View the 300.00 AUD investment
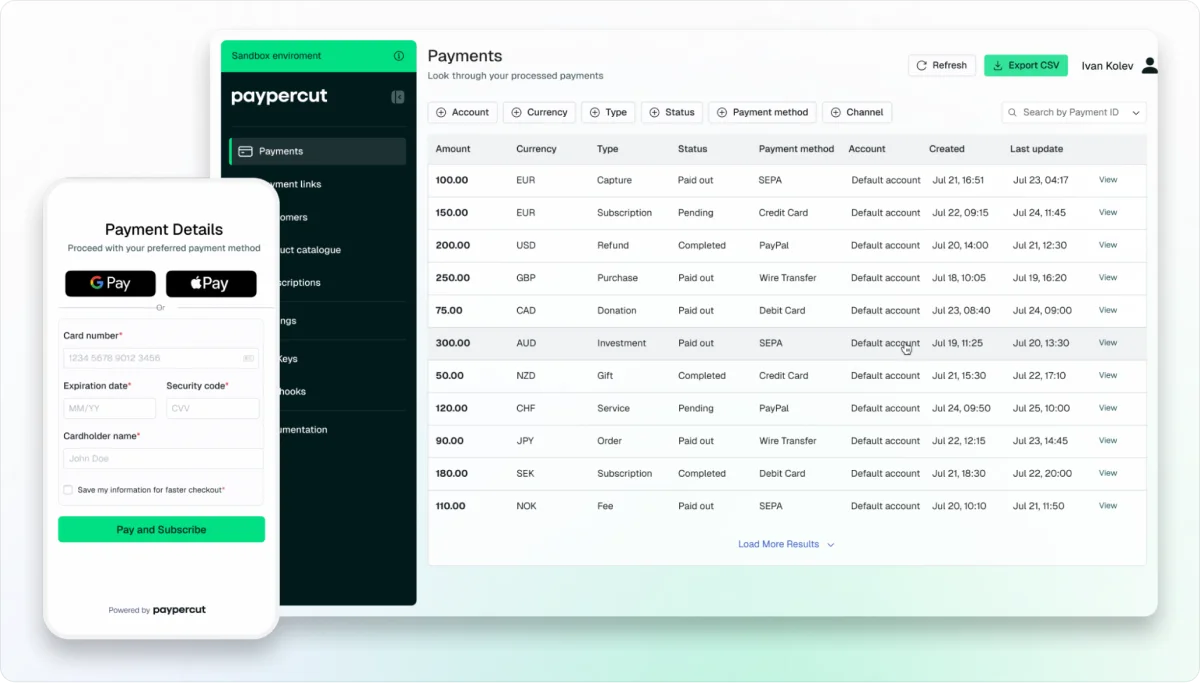The image size is (1200, 683). tap(1108, 343)
